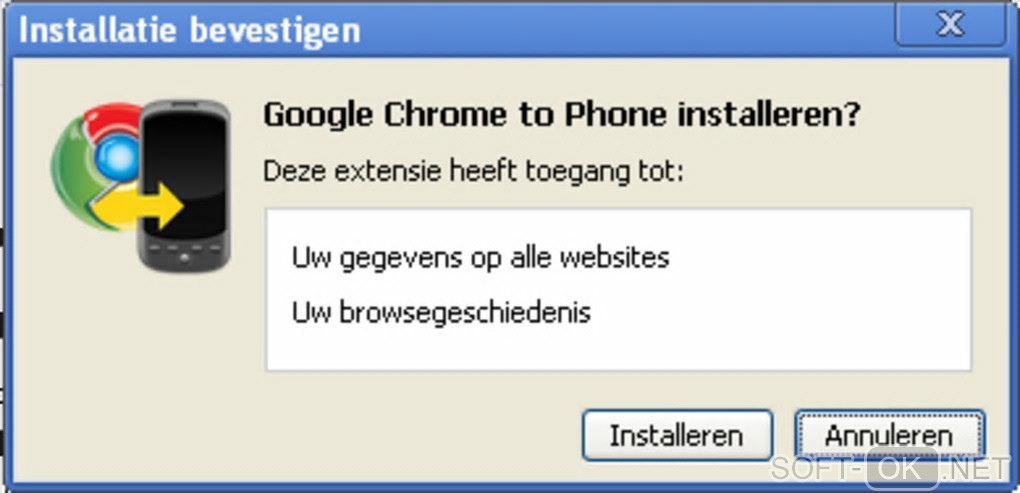Click the SOFT-OK.NET watermark logo
1020x493 pixels.
889,468
